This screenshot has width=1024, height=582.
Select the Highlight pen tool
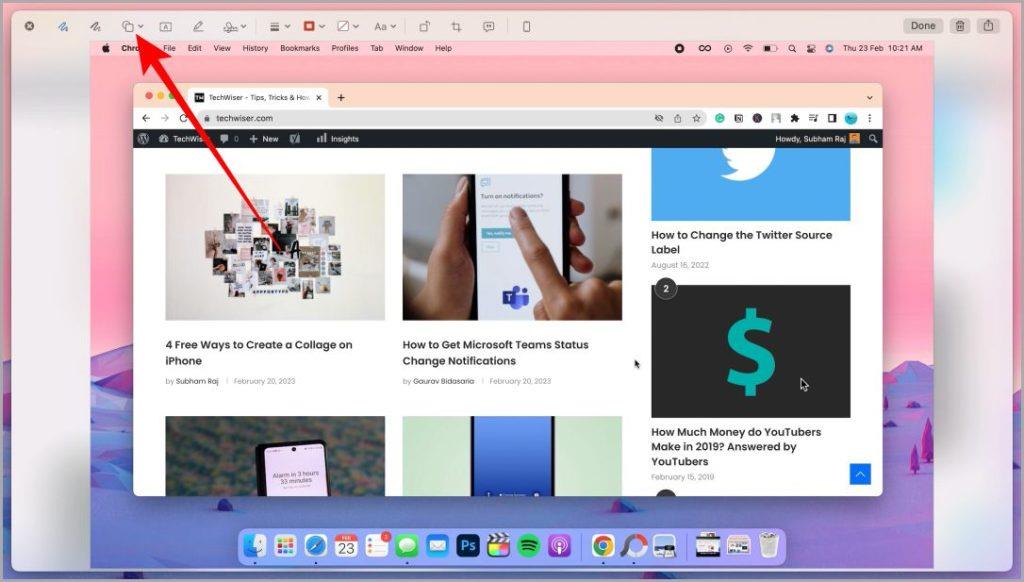coord(198,27)
